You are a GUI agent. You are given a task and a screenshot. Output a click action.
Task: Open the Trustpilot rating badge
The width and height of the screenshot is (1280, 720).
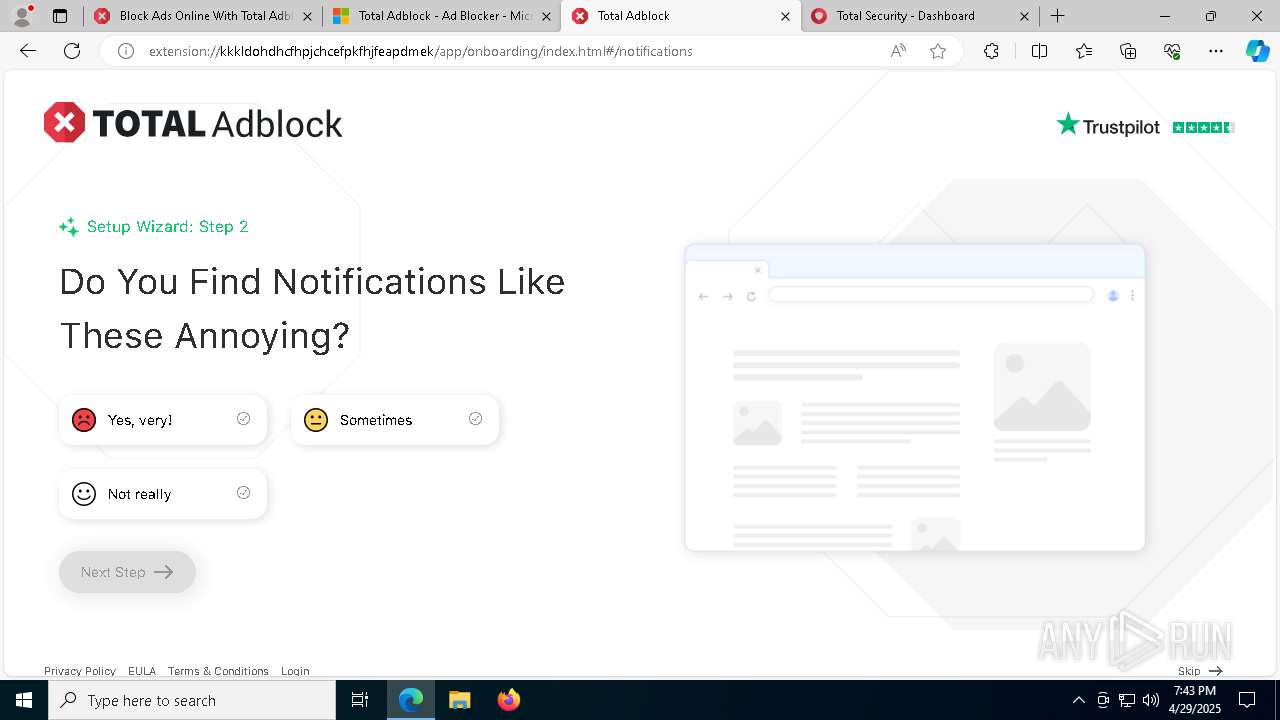1146,126
